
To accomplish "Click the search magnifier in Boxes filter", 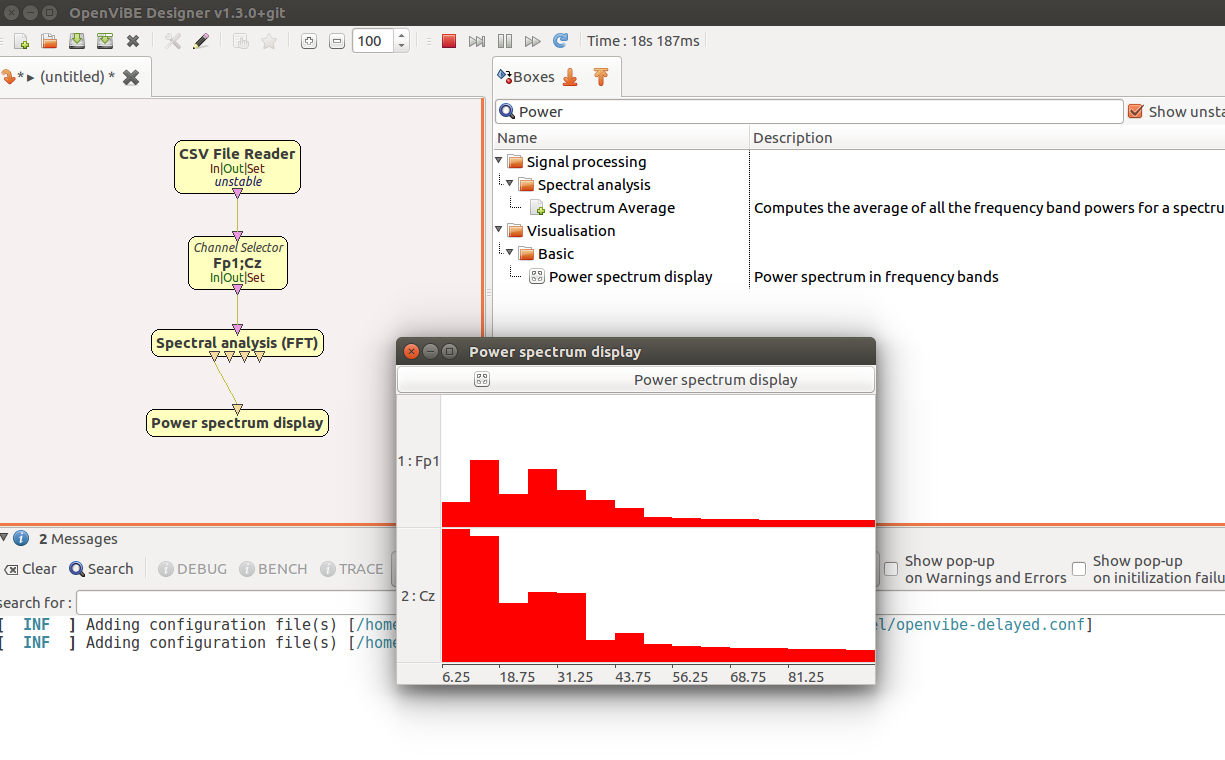I will [507, 112].
